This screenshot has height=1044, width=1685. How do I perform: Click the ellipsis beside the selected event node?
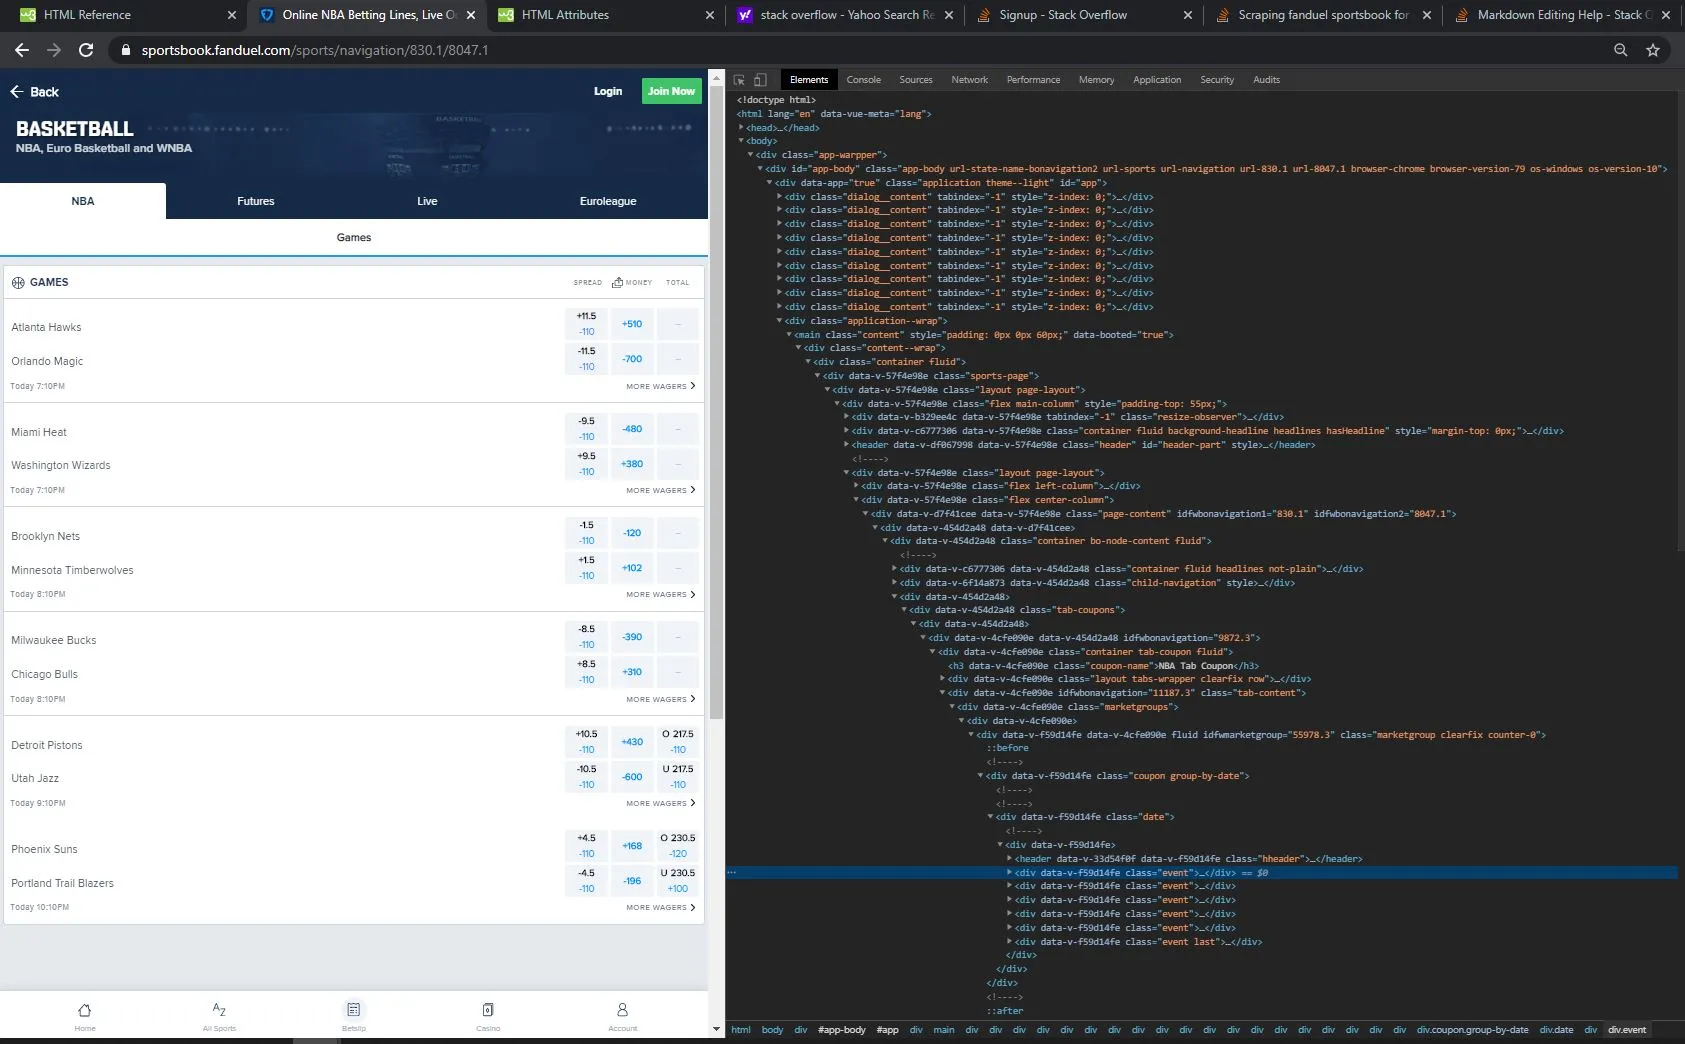pos(732,873)
